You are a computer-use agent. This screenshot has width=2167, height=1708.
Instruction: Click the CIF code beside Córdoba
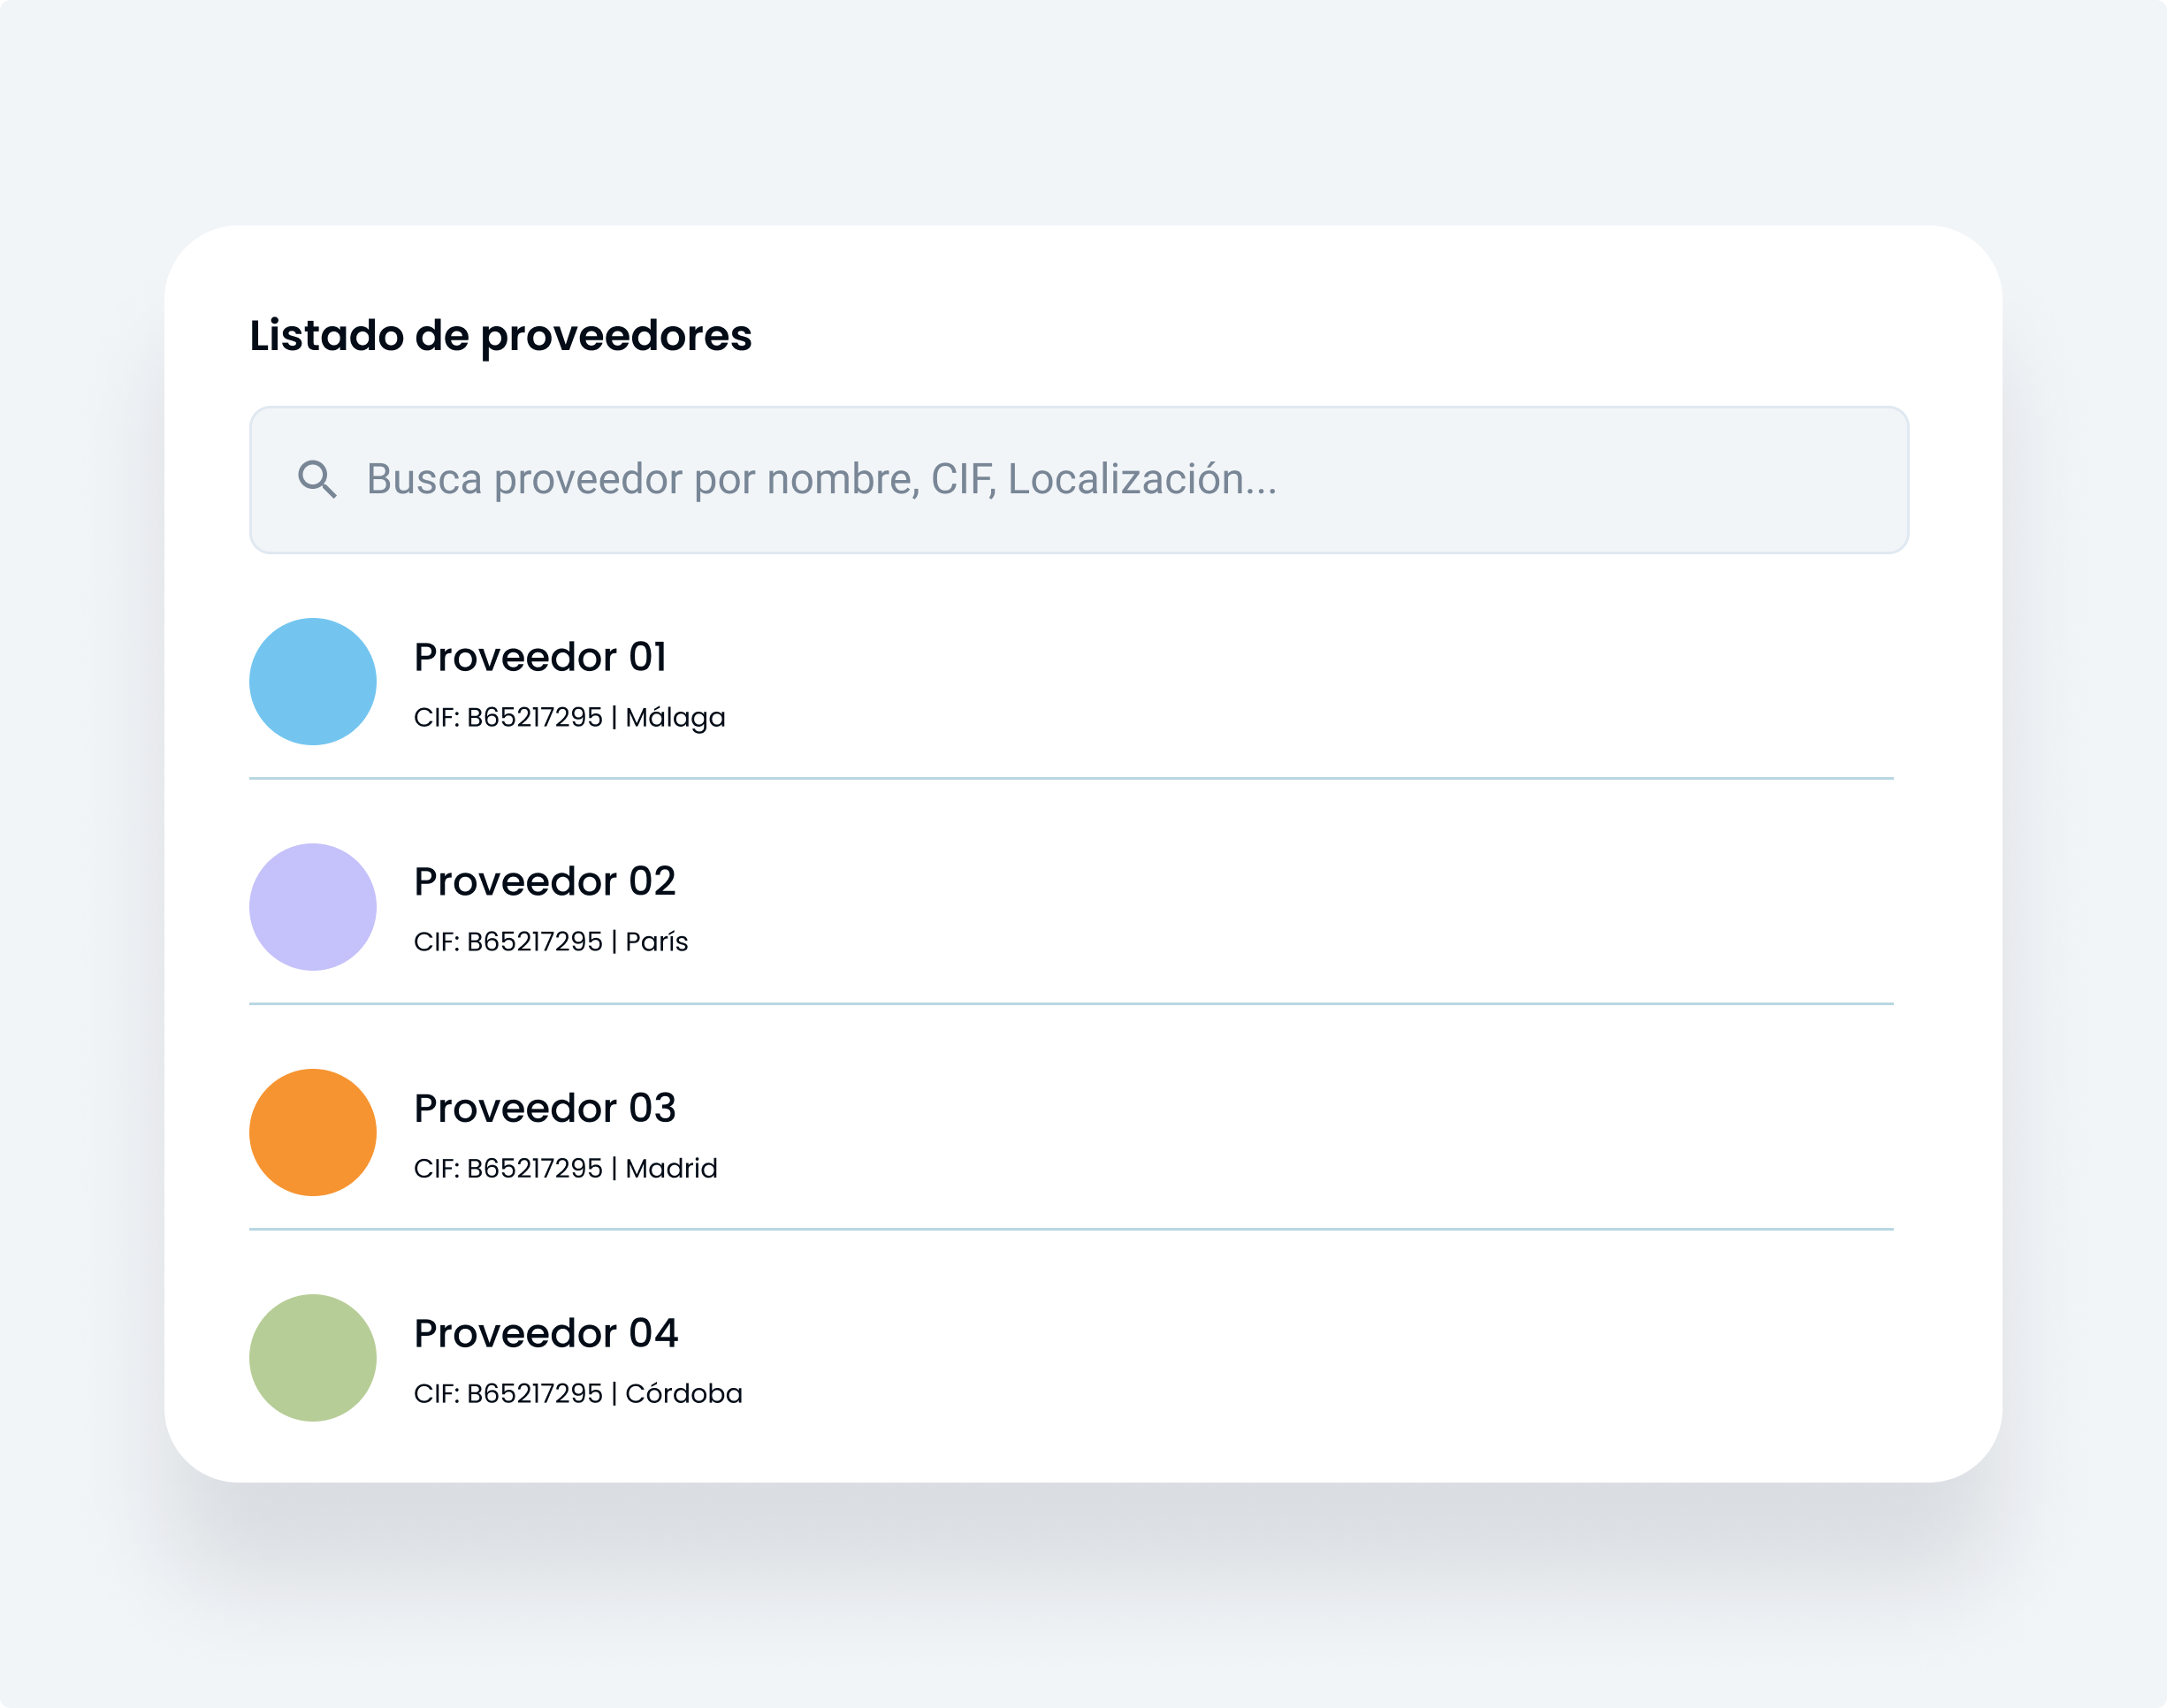tap(508, 1394)
